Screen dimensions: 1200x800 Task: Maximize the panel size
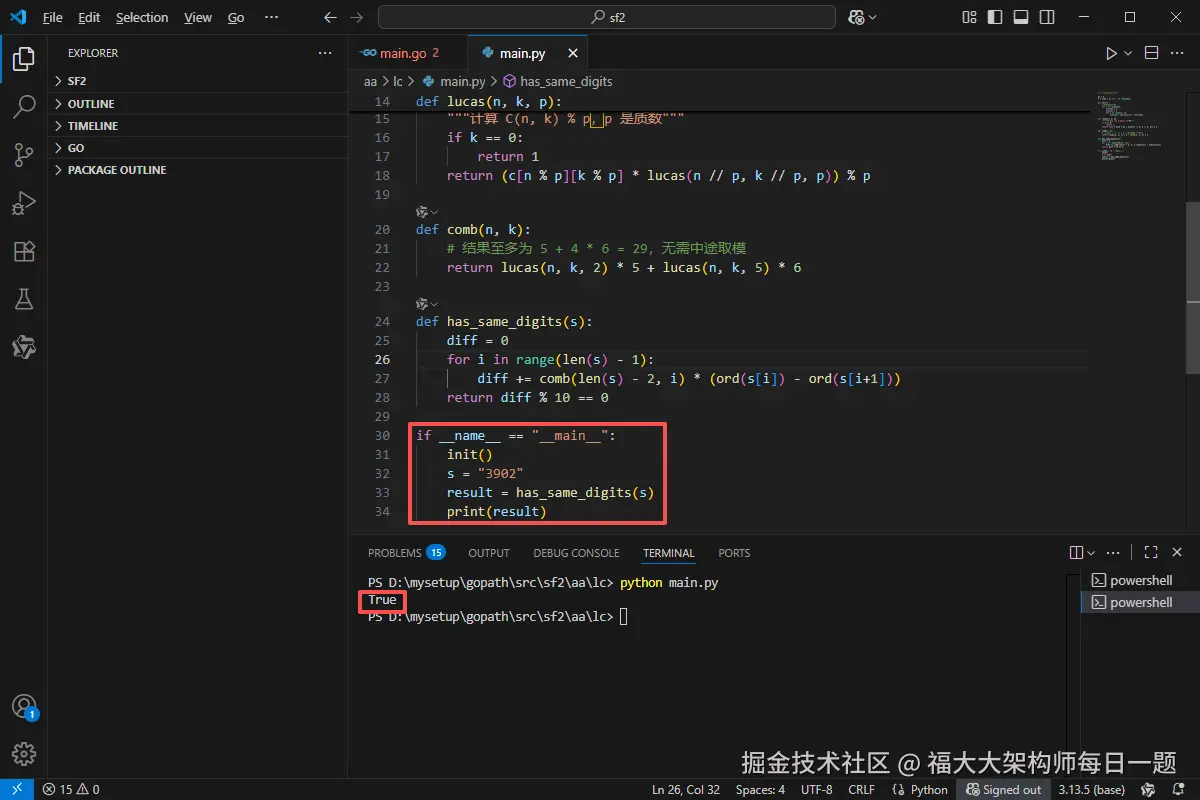pyautogui.click(x=1151, y=553)
